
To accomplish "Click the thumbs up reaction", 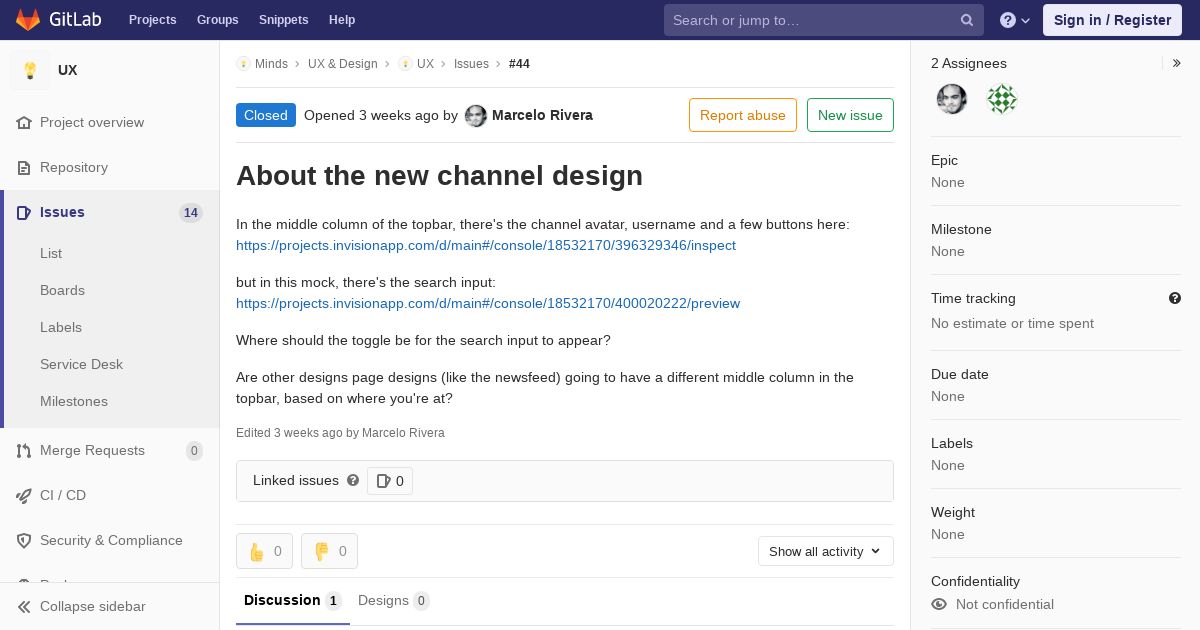I will tap(264, 551).
